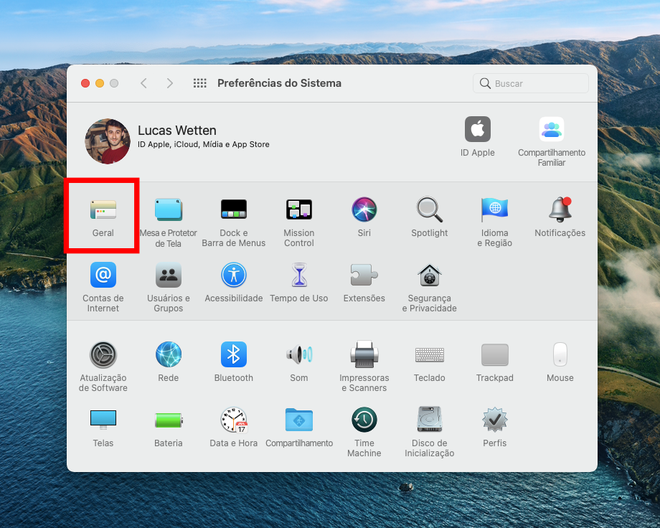Open Data e Hora pane

(x=234, y=420)
